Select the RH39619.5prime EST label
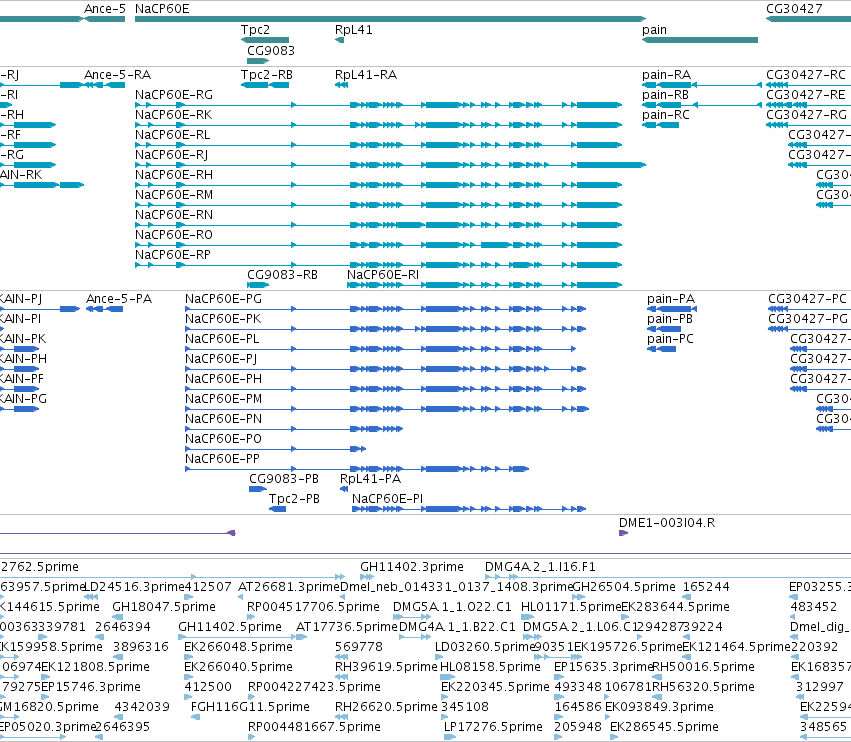Viewport: 851px width, 742px height. tap(386, 667)
